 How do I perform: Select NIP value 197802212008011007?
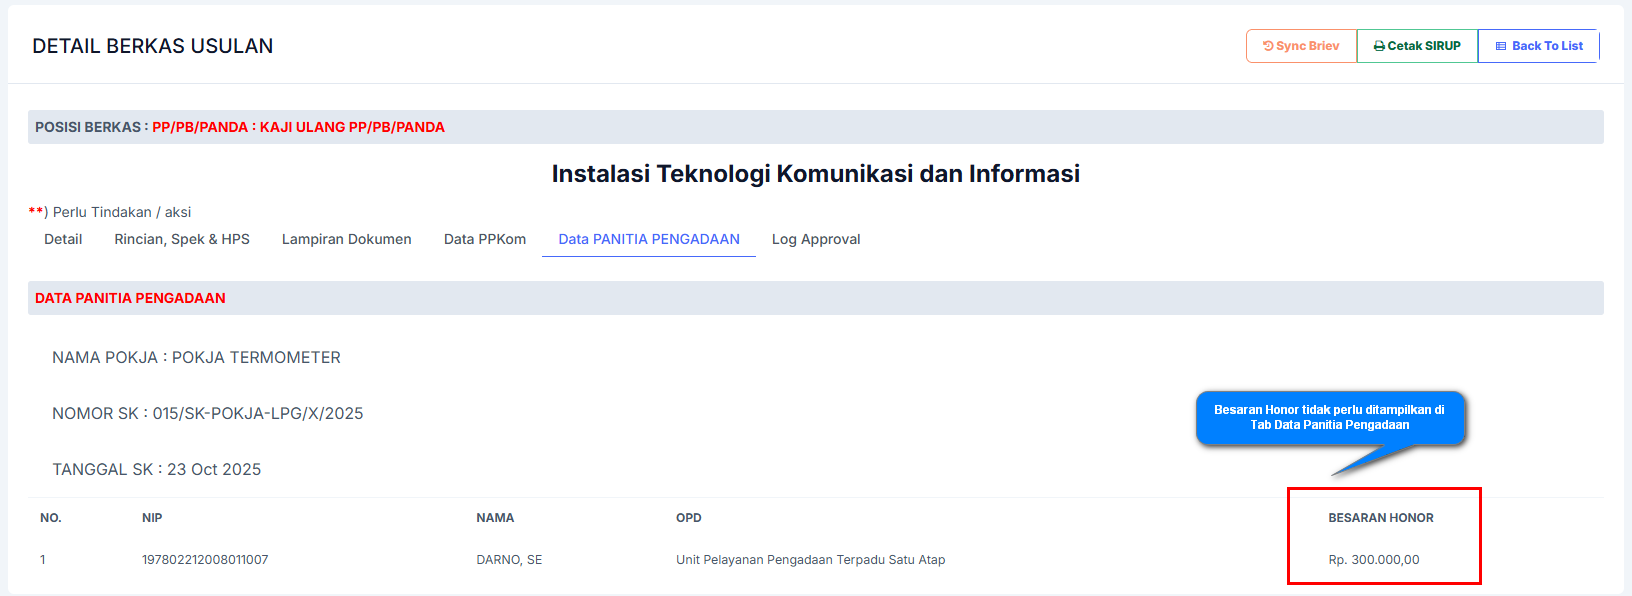(205, 560)
